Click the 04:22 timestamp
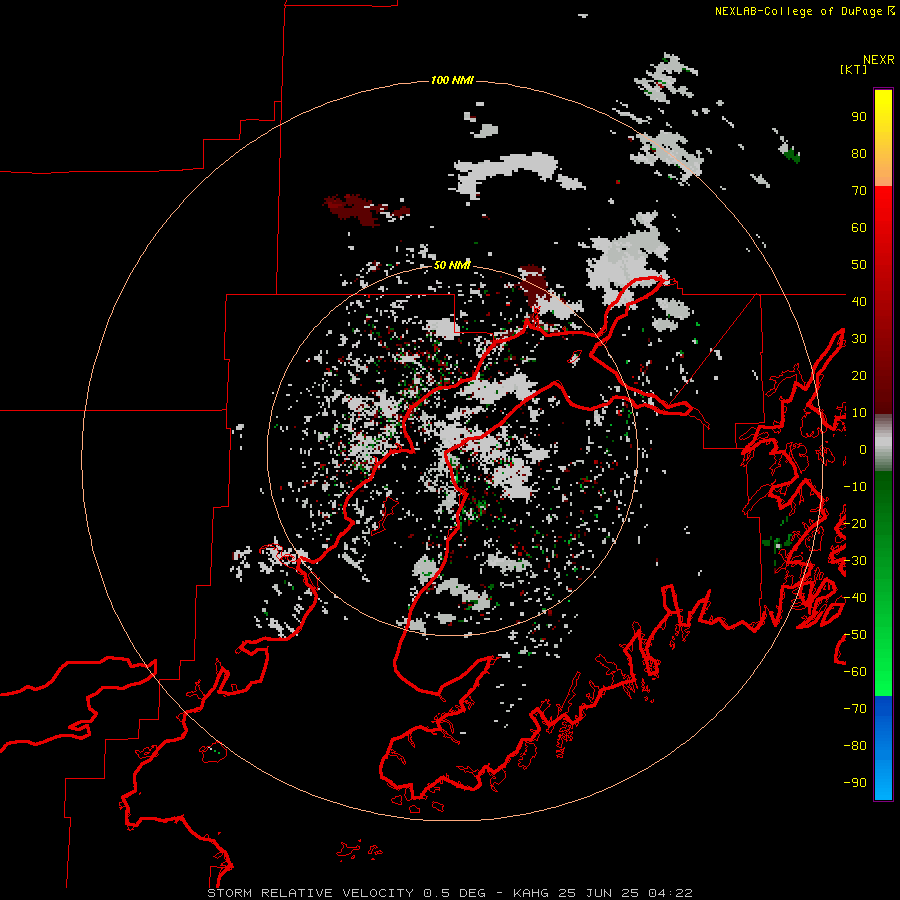 coord(670,893)
